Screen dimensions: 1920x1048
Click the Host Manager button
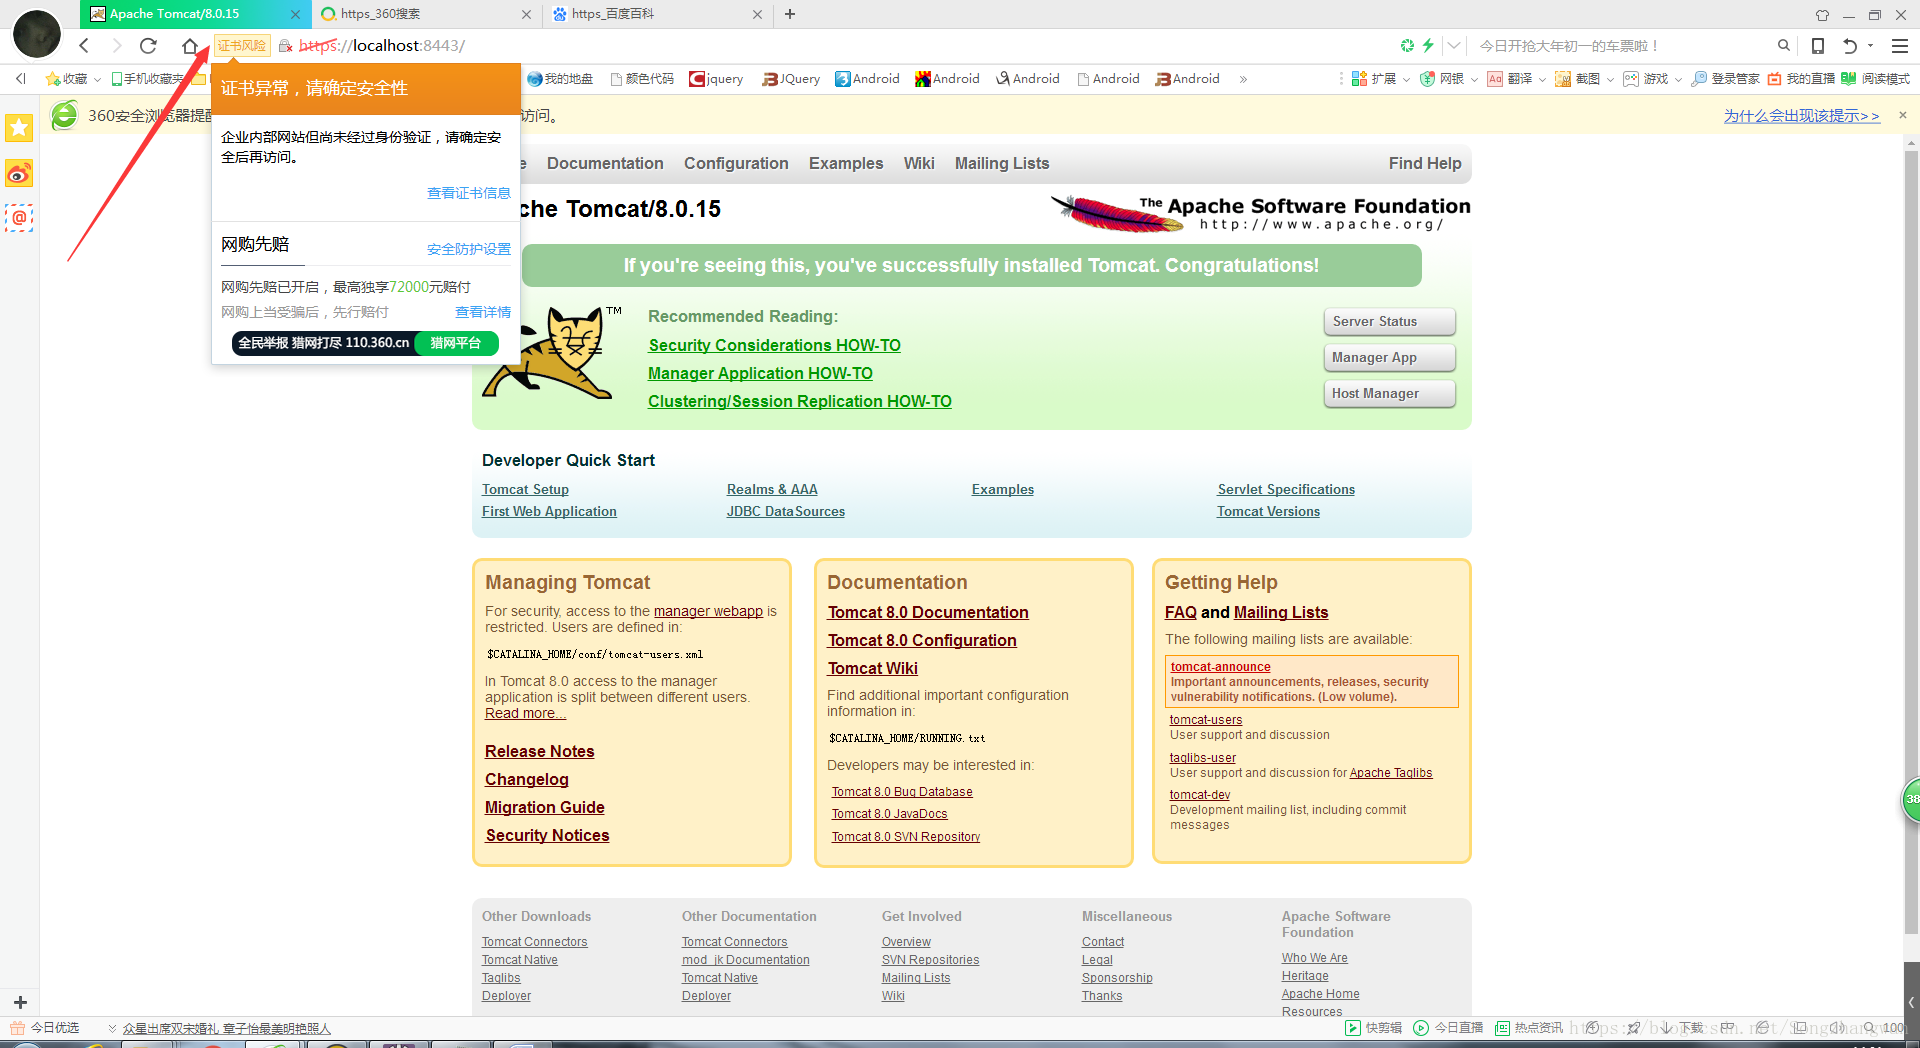[x=1389, y=393]
